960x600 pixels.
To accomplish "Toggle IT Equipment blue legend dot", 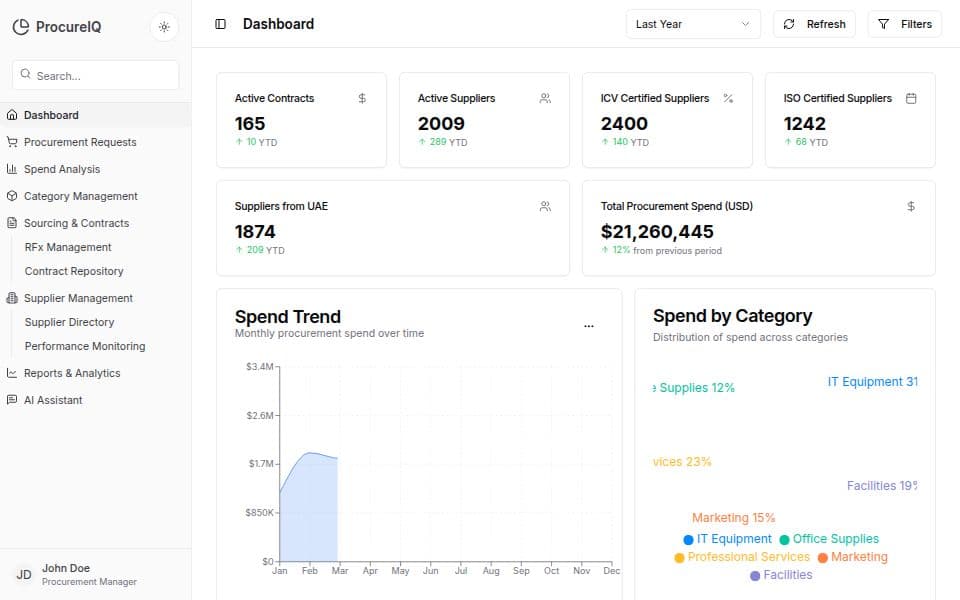I will pyautogui.click(x=688, y=539).
